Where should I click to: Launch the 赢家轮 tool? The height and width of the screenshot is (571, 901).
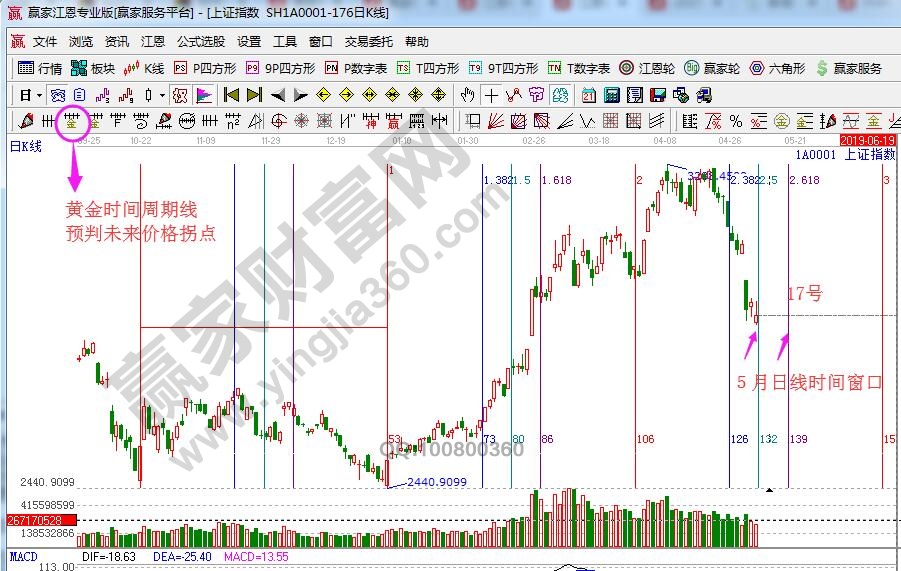[x=712, y=69]
